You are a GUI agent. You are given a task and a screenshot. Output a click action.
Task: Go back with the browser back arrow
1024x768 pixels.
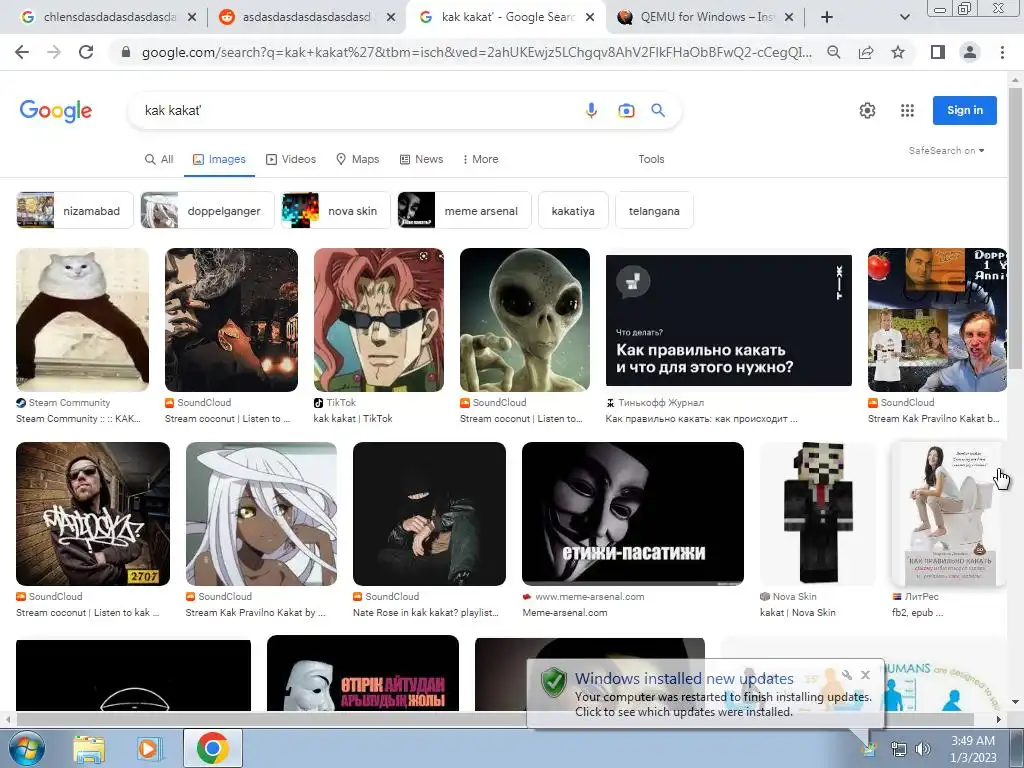click(x=22, y=52)
